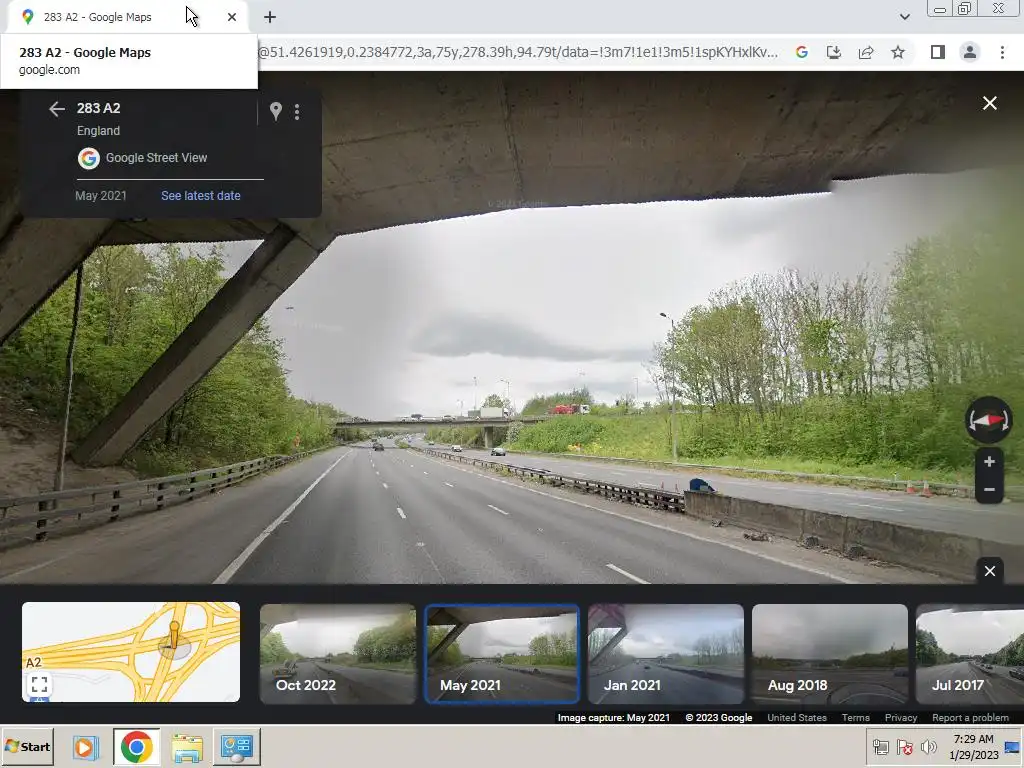Zoom in with the plus button
This screenshot has height=768, width=1024.
coord(989,462)
